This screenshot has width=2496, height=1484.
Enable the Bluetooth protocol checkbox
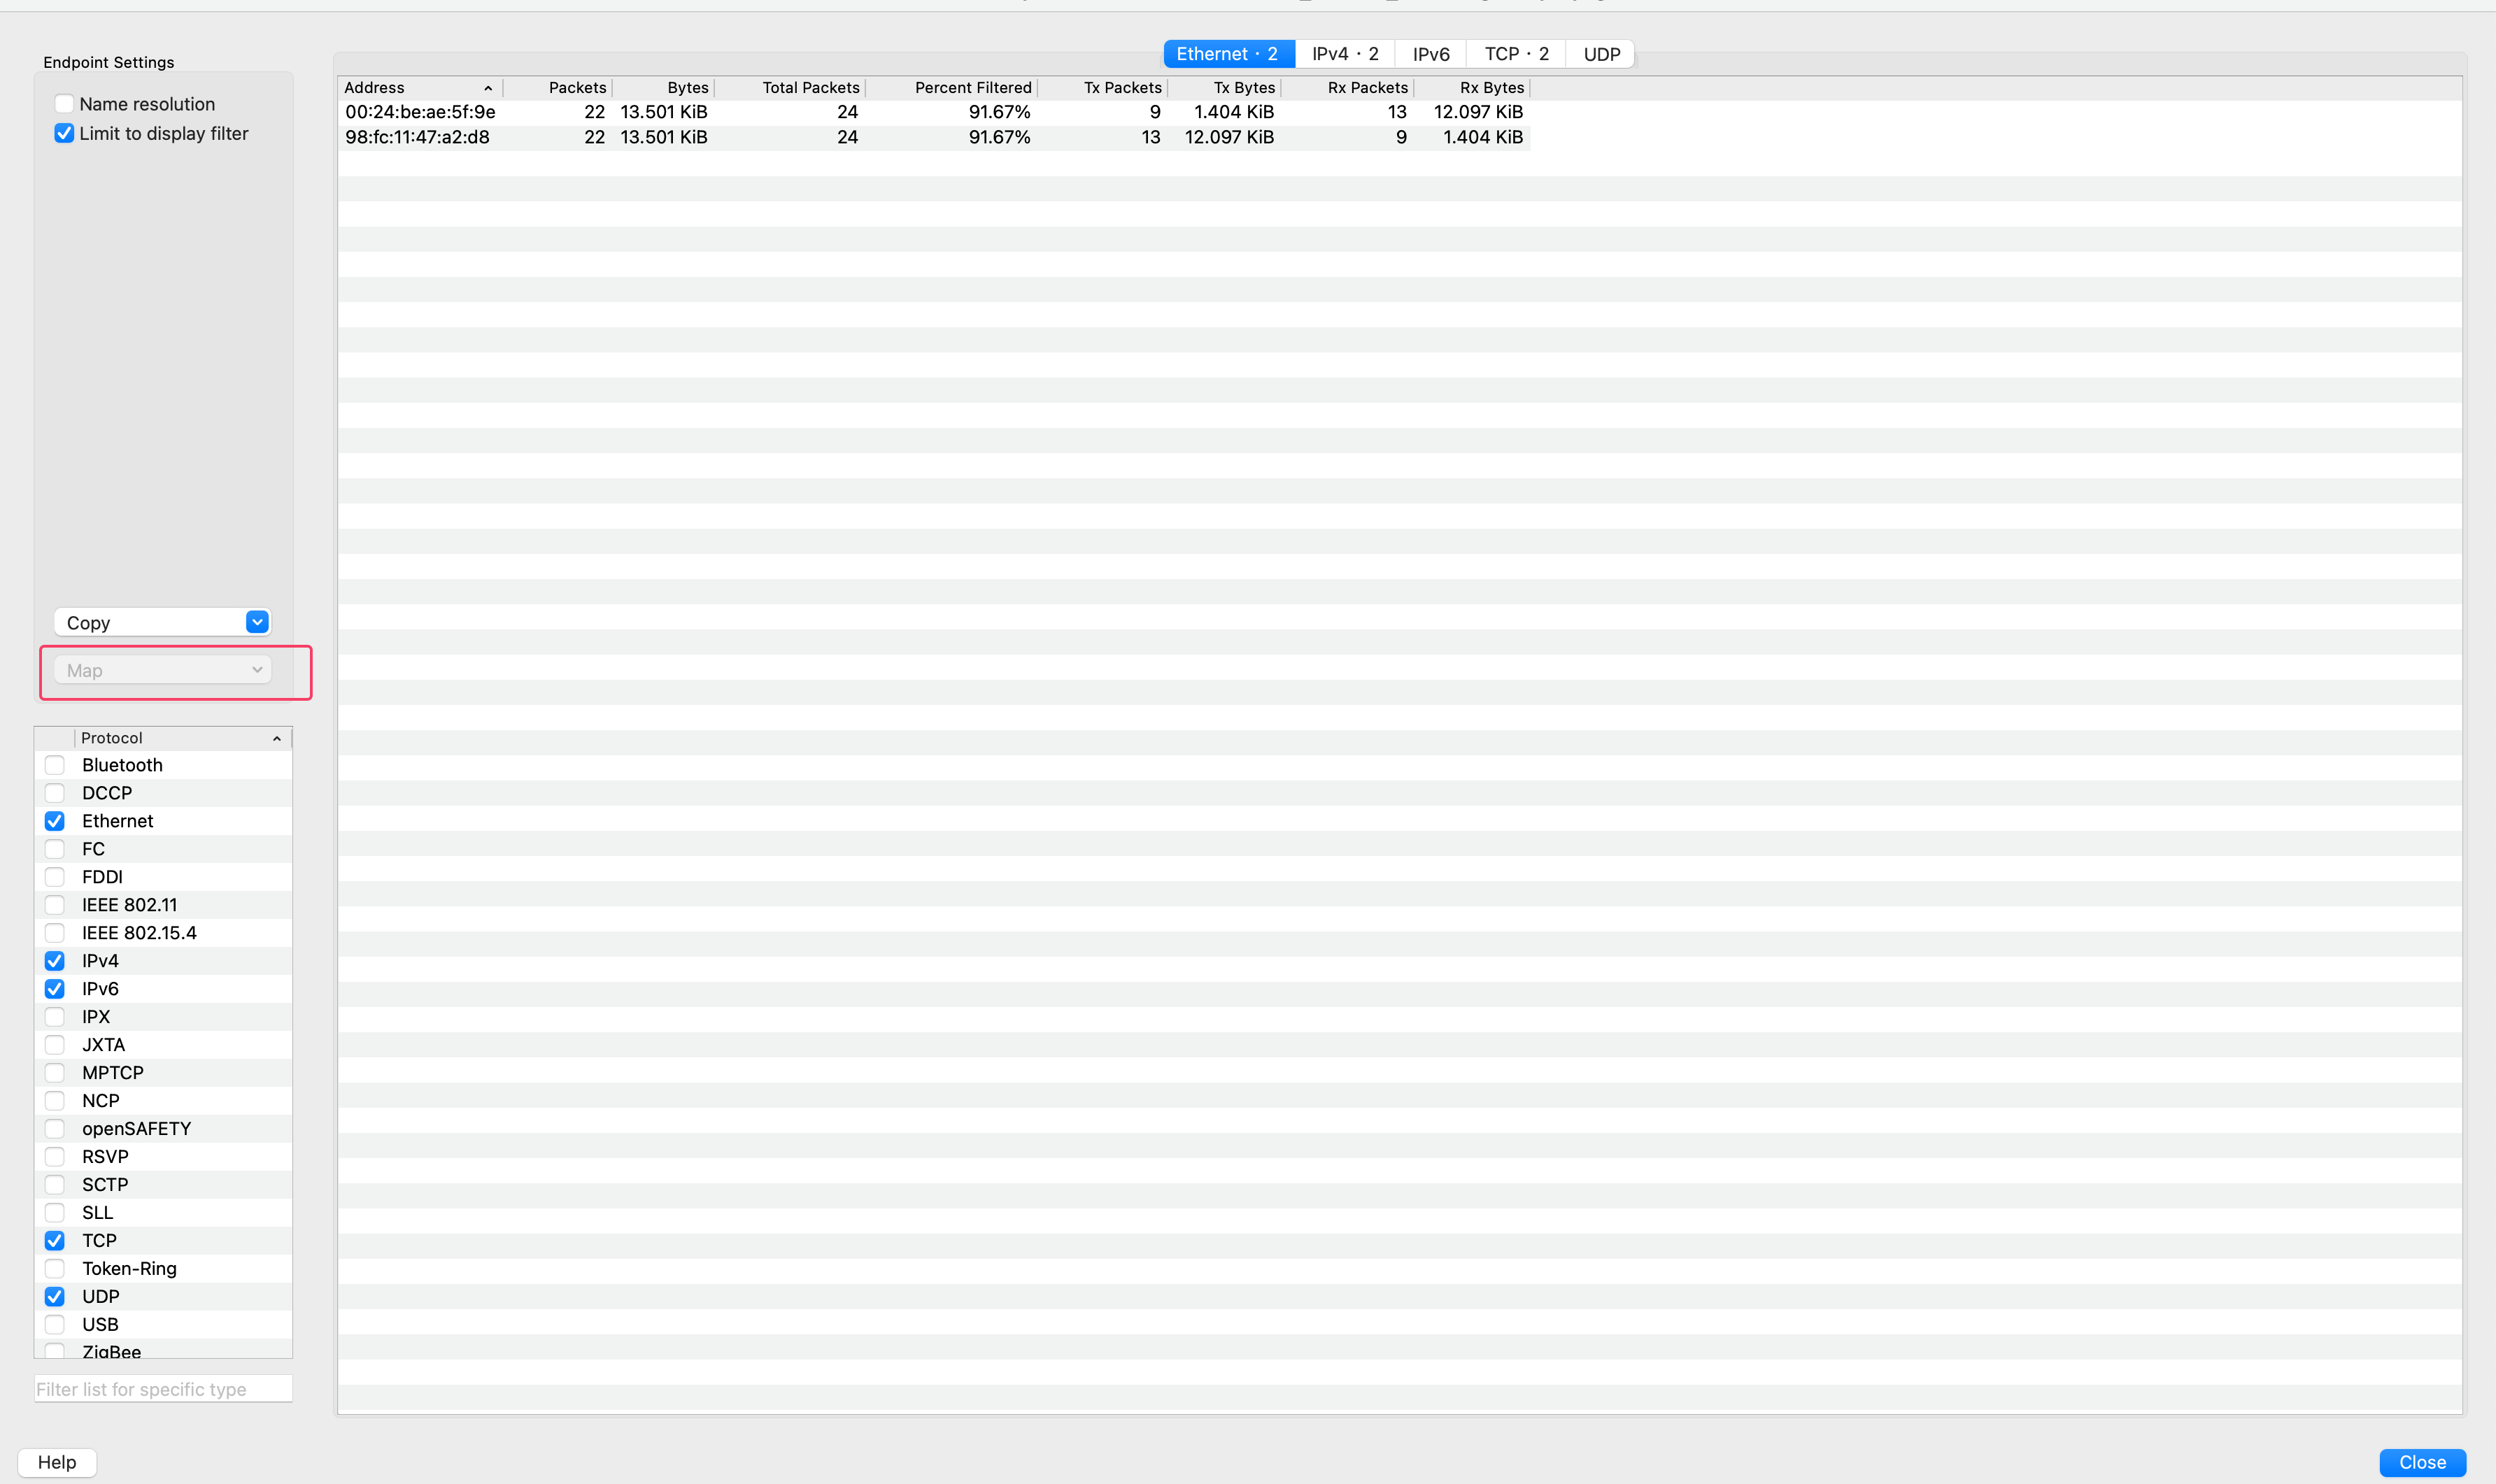55,765
